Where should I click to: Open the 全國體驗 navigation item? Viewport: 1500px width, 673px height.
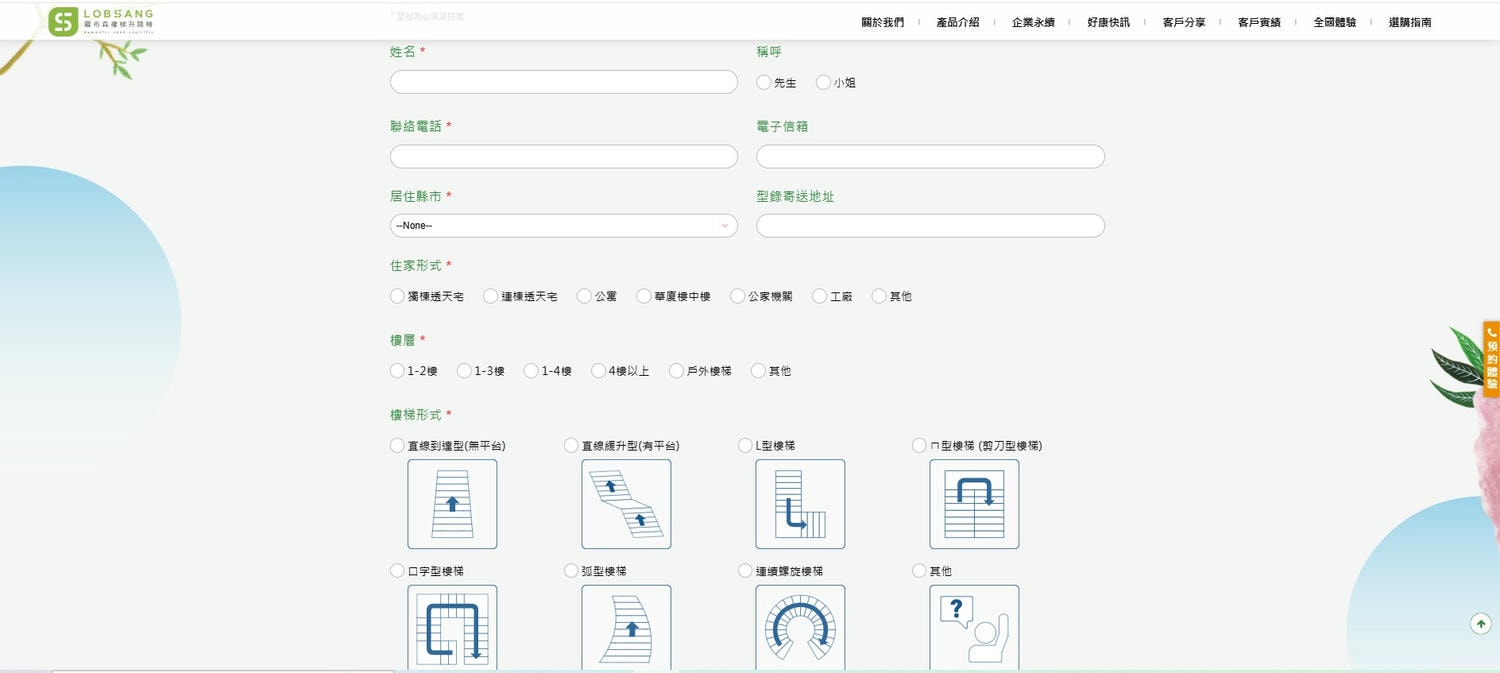[1336, 21]
